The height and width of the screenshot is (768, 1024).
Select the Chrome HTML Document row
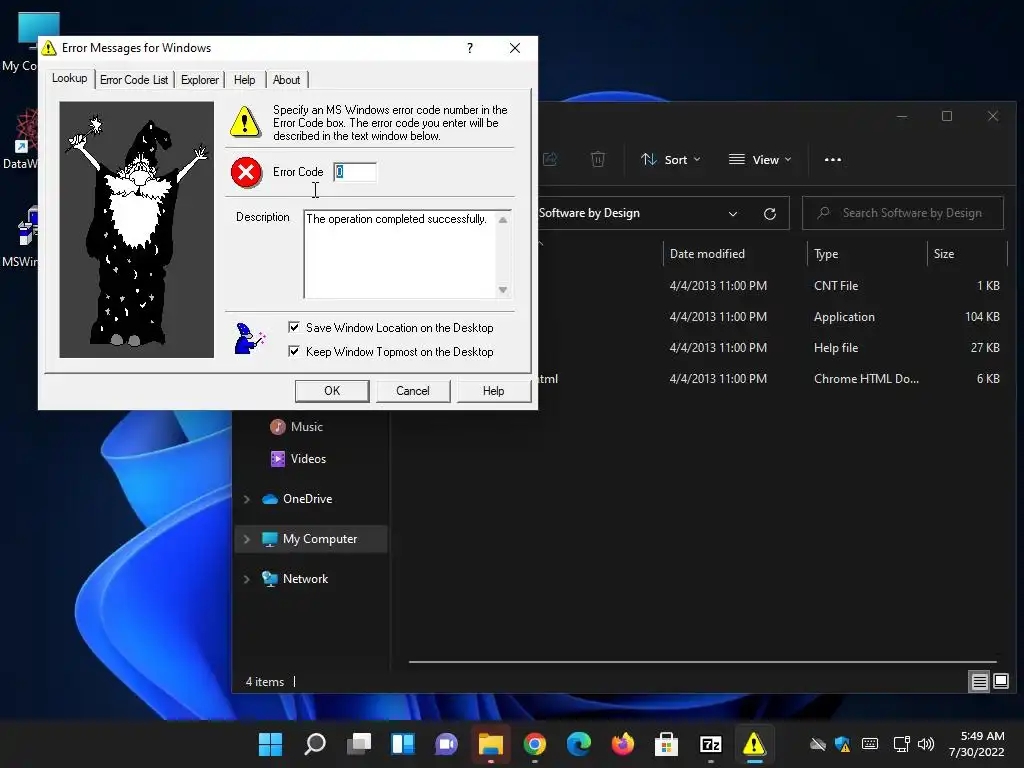771,379
